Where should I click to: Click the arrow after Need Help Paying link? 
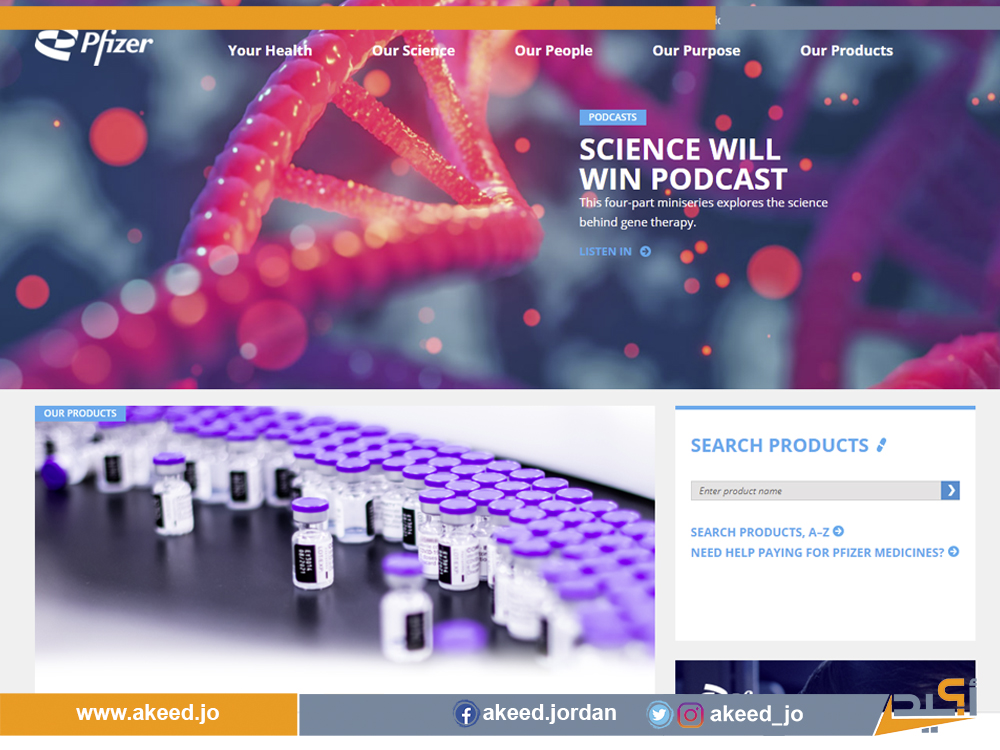953,552
